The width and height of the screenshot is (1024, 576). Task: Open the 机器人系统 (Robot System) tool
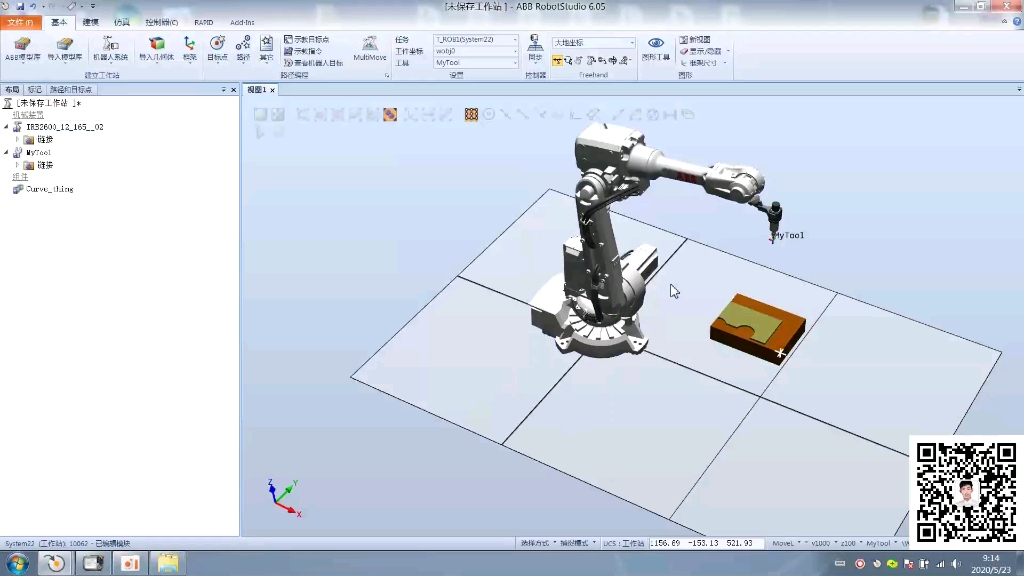click(x=110, y=50)
